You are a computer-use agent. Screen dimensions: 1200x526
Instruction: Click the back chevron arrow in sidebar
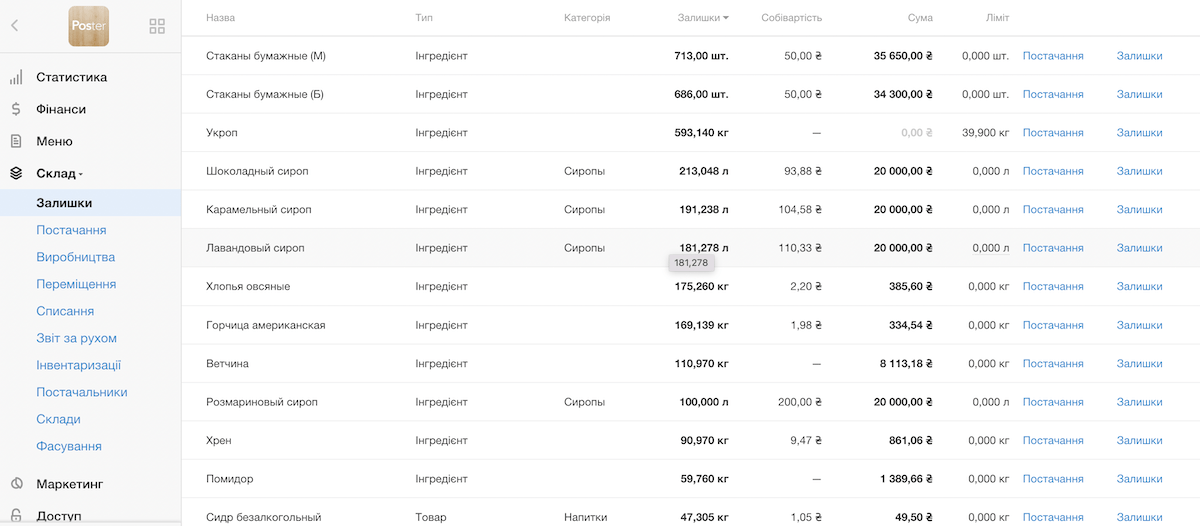(x=14, y=26)
